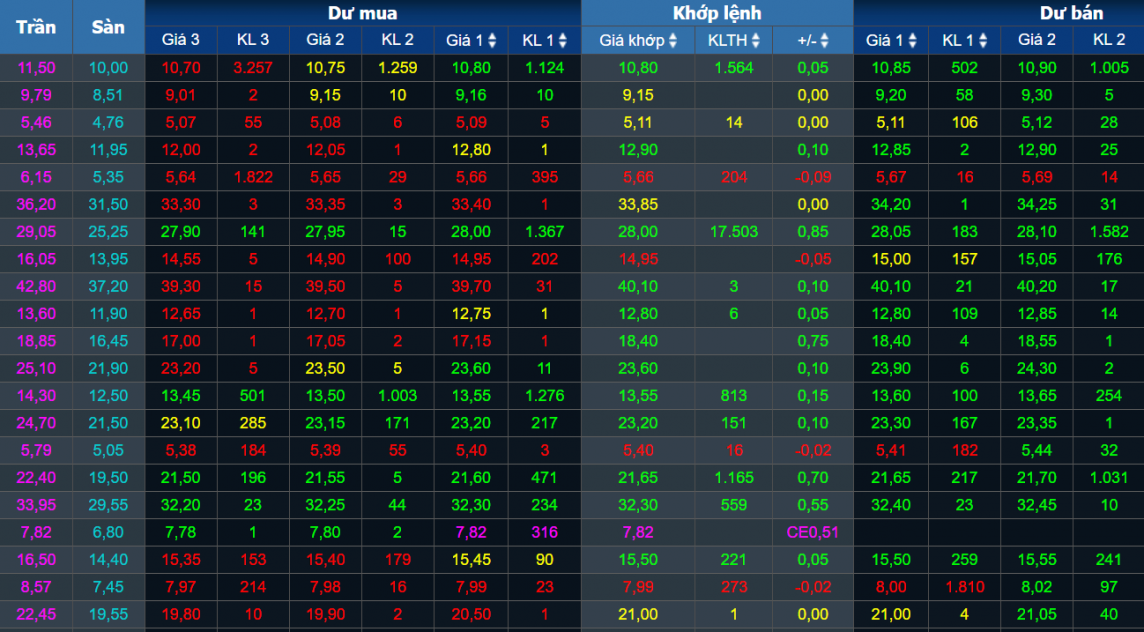Screen dimensions: 1144x632
Task: Click sort arrows beside KLTH header
Action: tap(755, 41)
